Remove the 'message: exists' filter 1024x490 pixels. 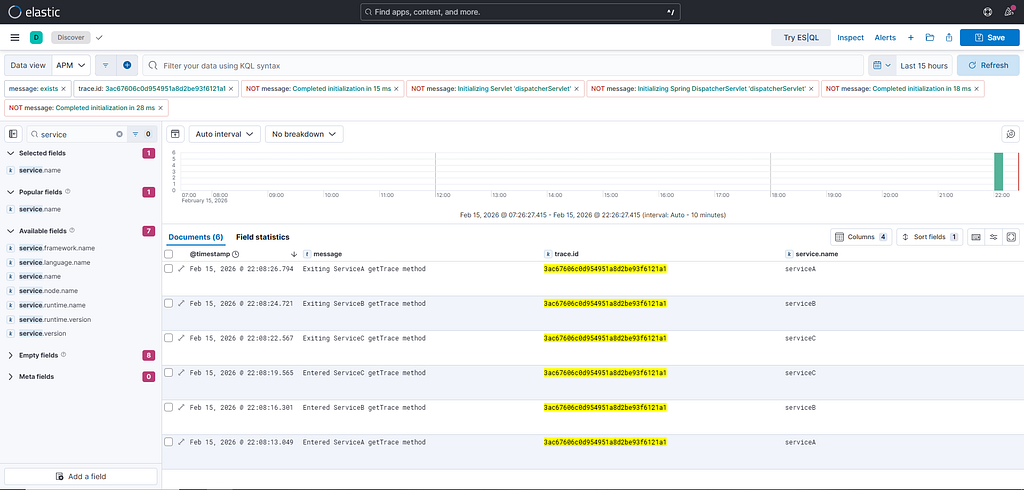pyautogui.click(x=63, y=88)
